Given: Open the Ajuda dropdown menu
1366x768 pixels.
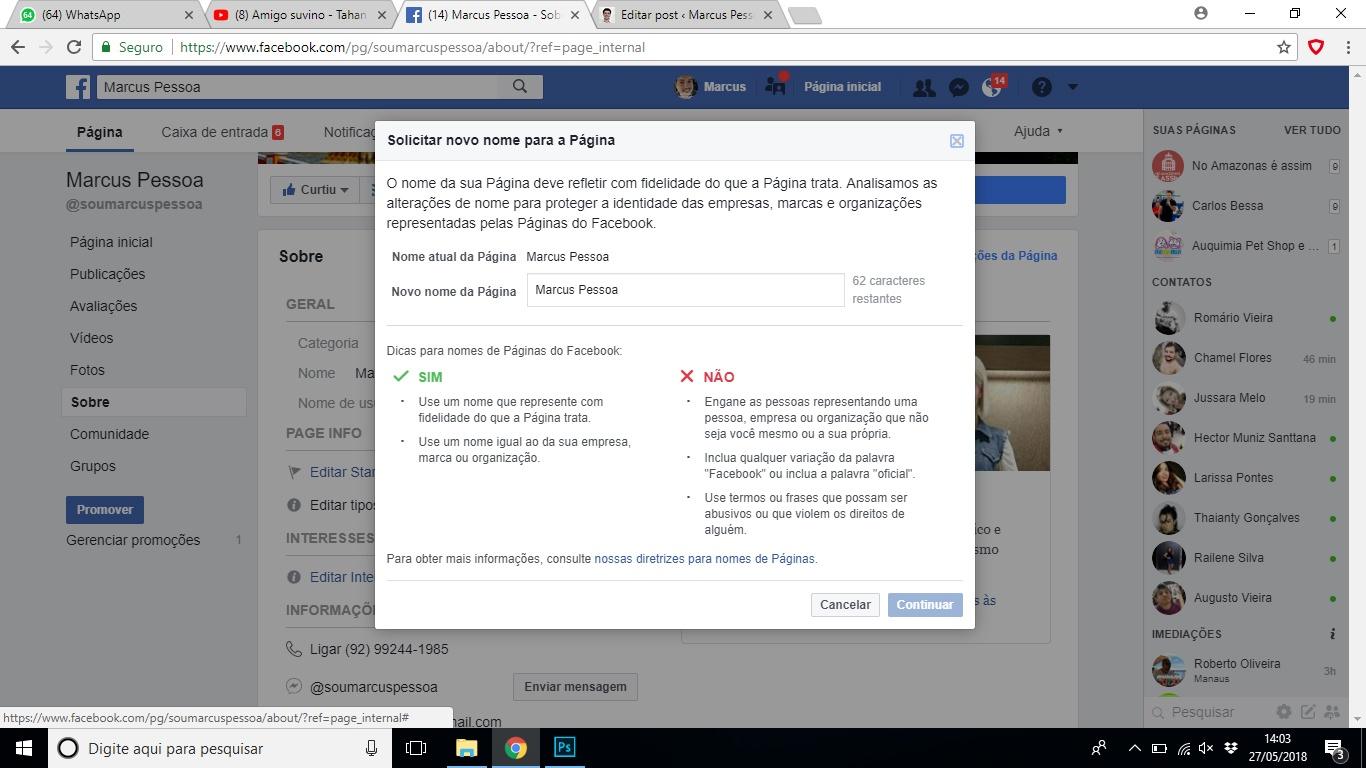Looking at the screenshot, I should pos(1038,131).
